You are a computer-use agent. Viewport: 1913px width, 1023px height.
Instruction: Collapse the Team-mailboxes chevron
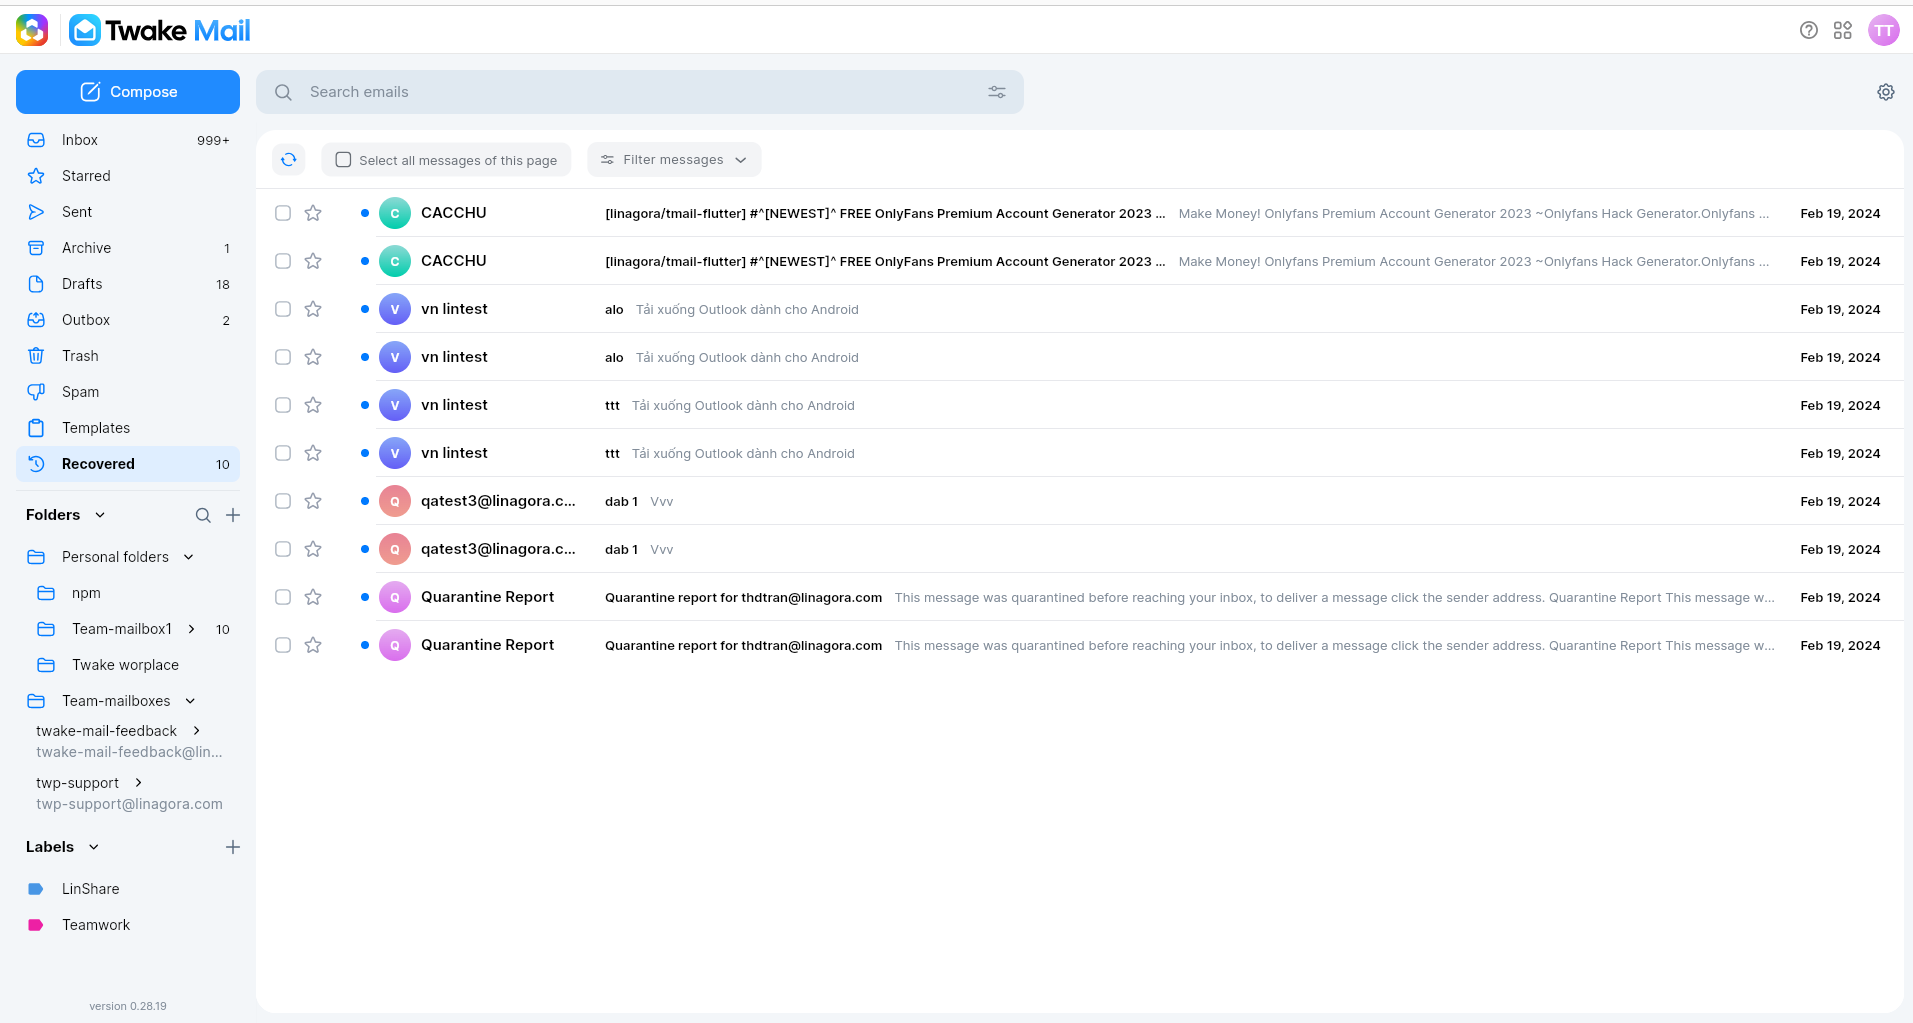coord(190,701)
